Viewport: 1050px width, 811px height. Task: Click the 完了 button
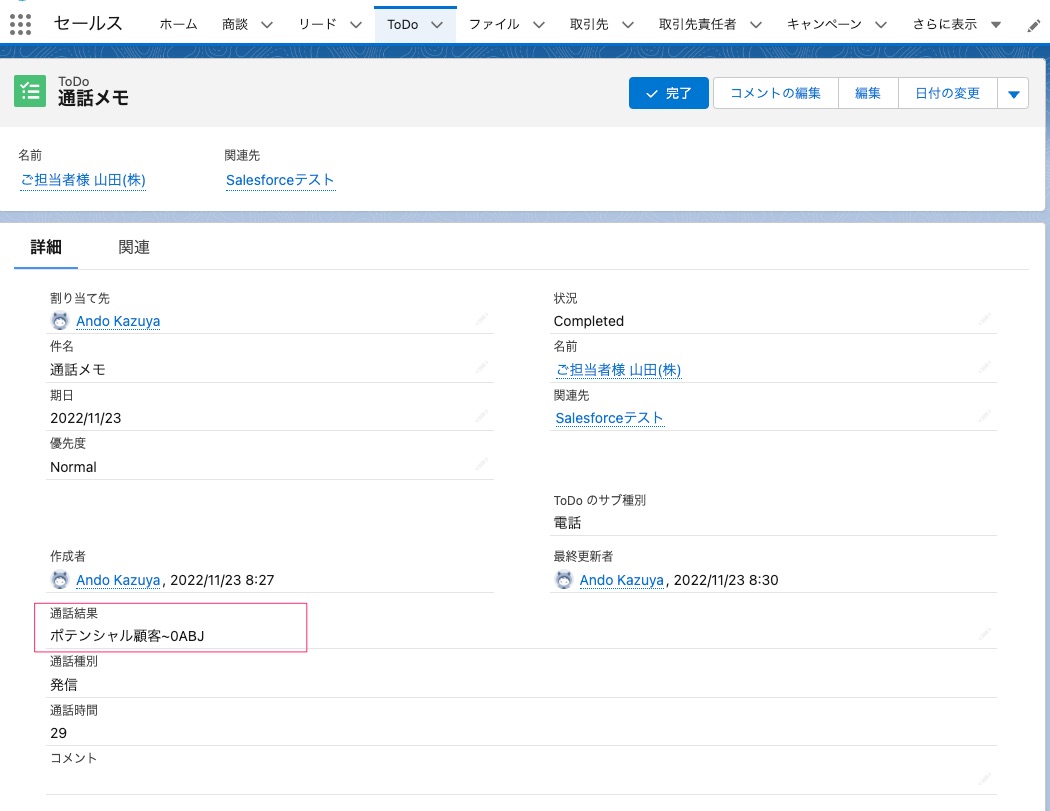tap(668, 93)
